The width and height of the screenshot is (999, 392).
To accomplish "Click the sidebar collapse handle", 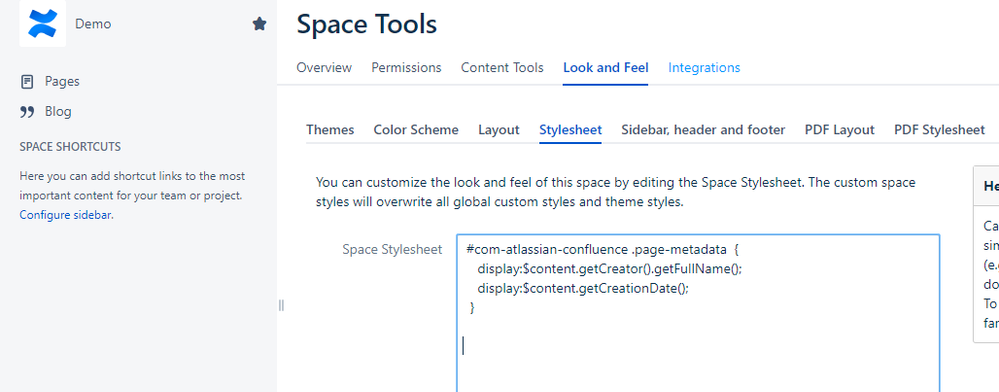I will pos(281,305).
